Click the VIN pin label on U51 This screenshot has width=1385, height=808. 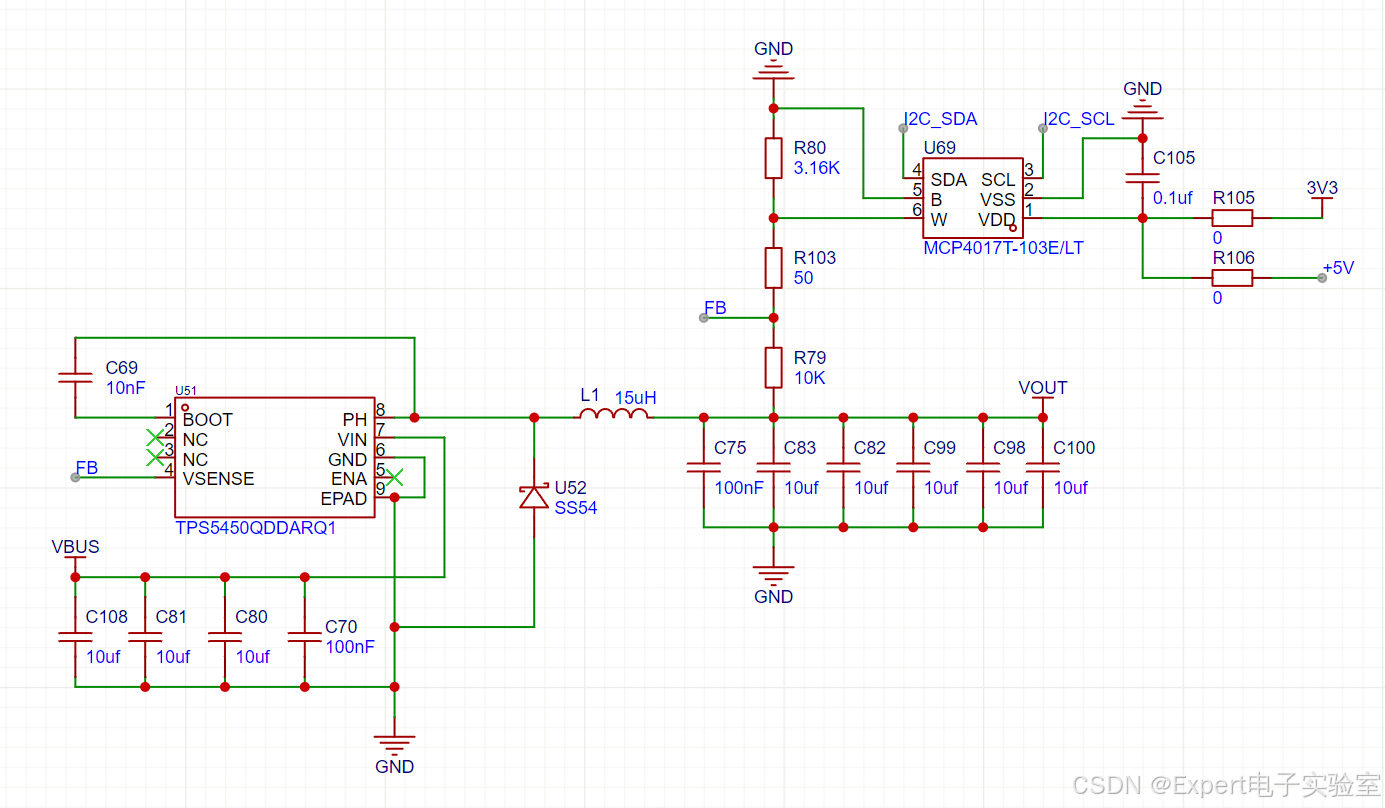[353, 440]
